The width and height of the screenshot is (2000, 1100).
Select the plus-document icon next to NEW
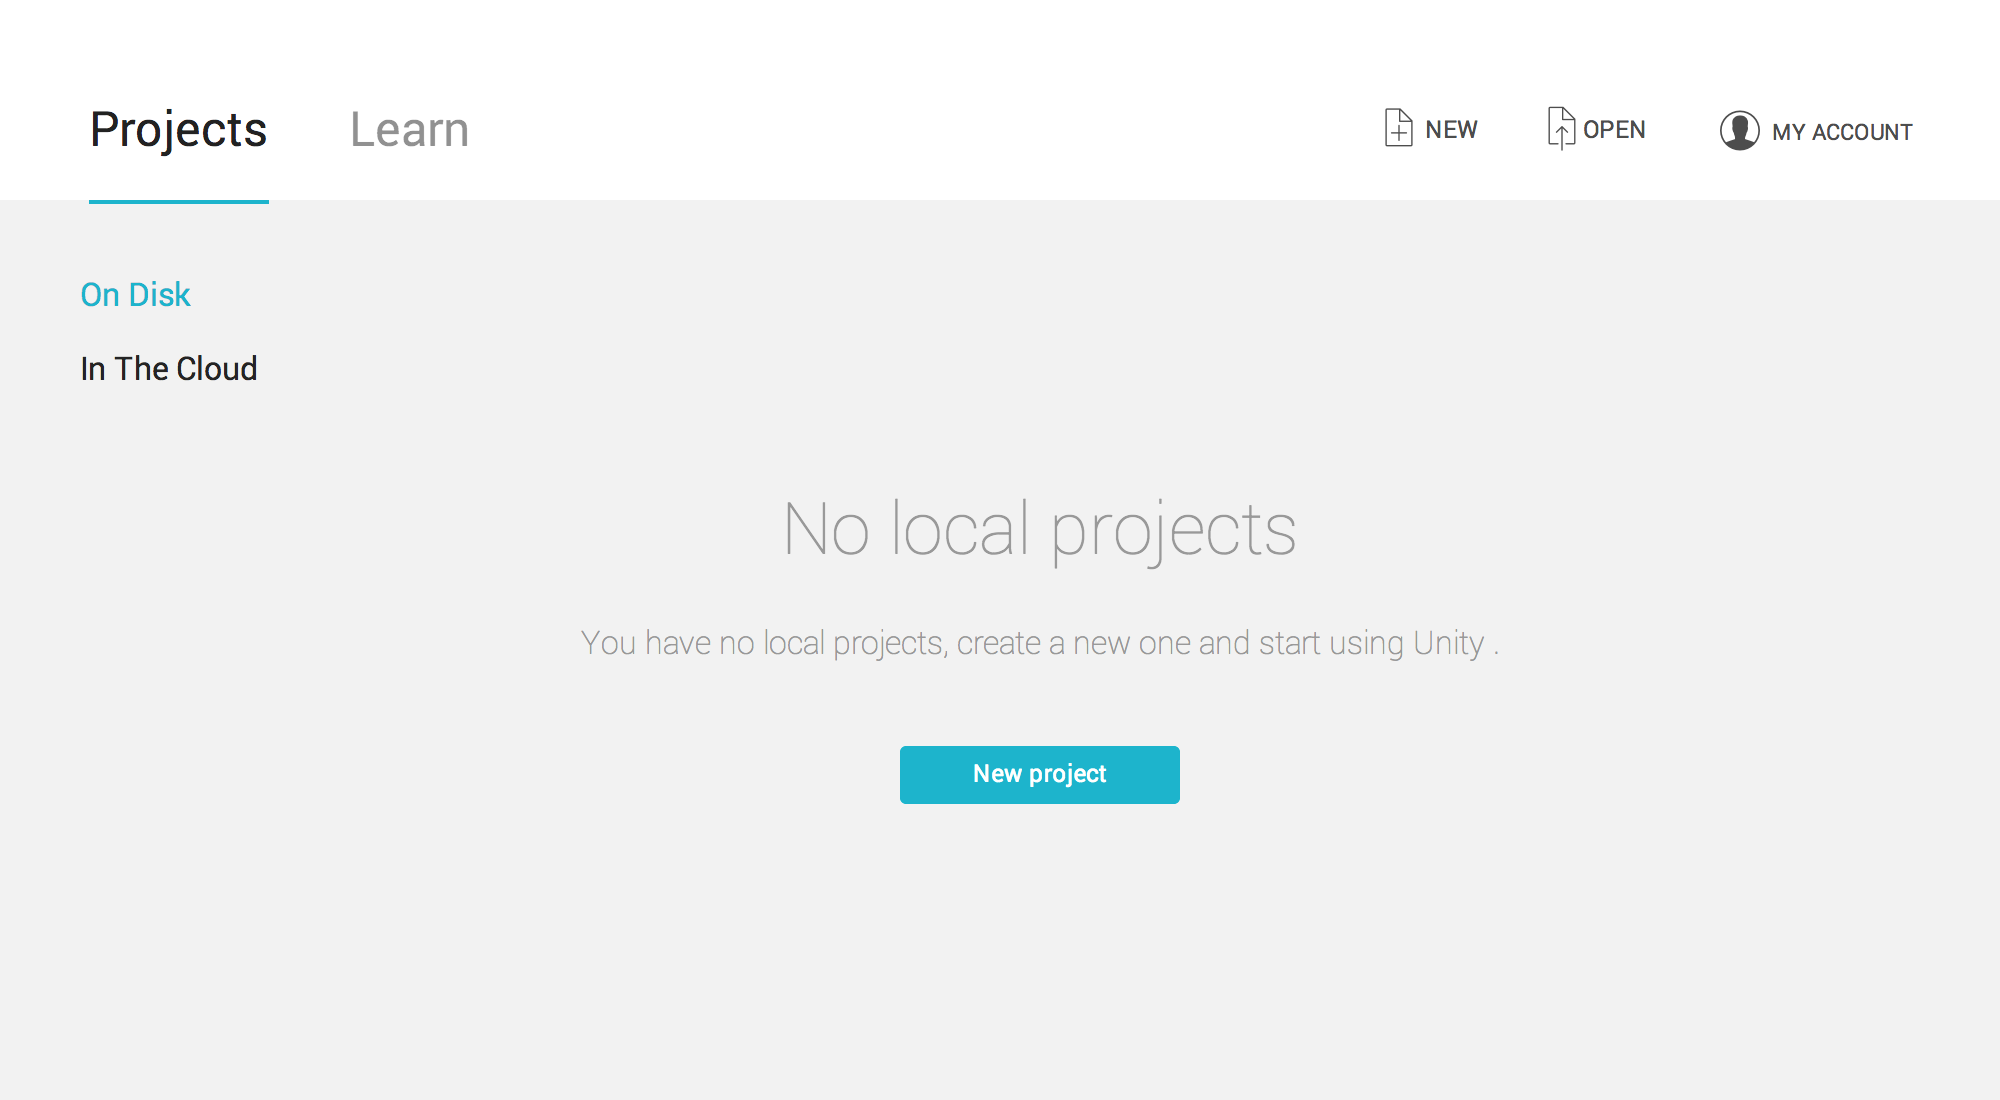pyautogui.click(x=1398, y=129)
